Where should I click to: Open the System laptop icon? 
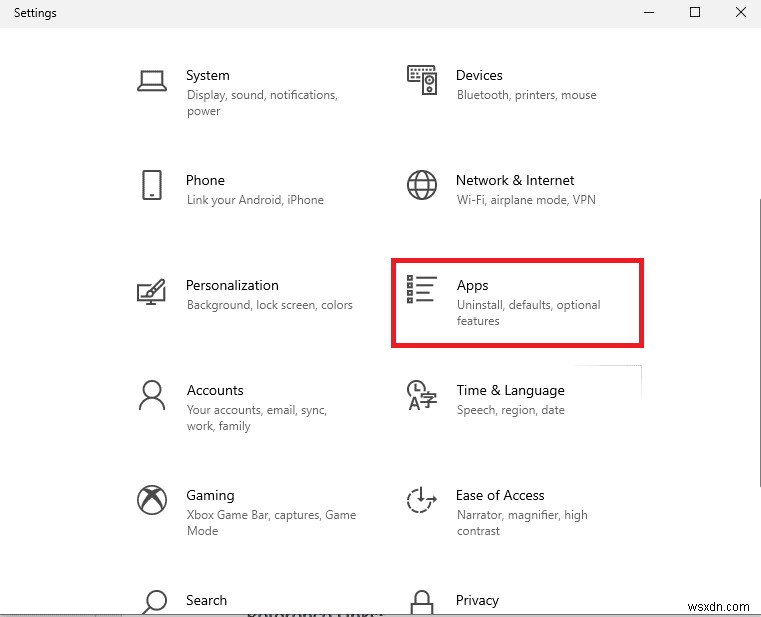click(x=152, y=81)
